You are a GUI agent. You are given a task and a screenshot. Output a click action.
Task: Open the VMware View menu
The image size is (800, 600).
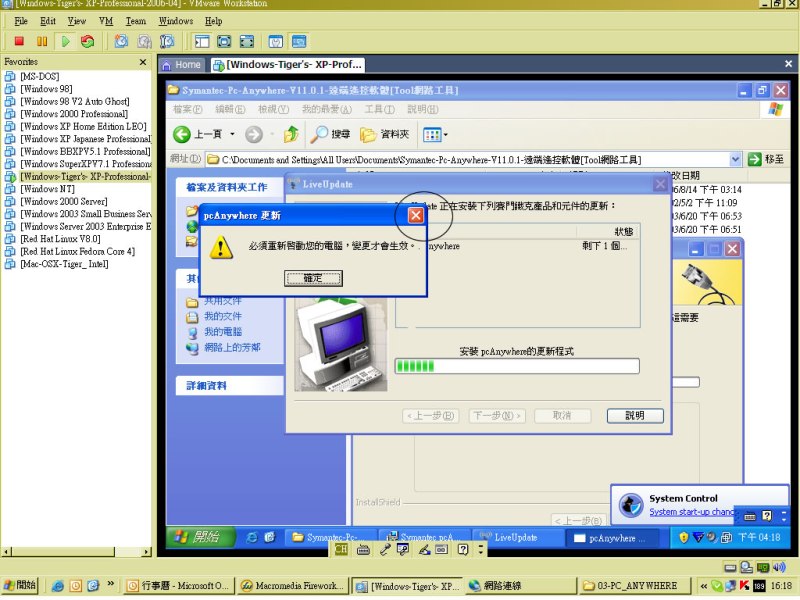(77, 21)
